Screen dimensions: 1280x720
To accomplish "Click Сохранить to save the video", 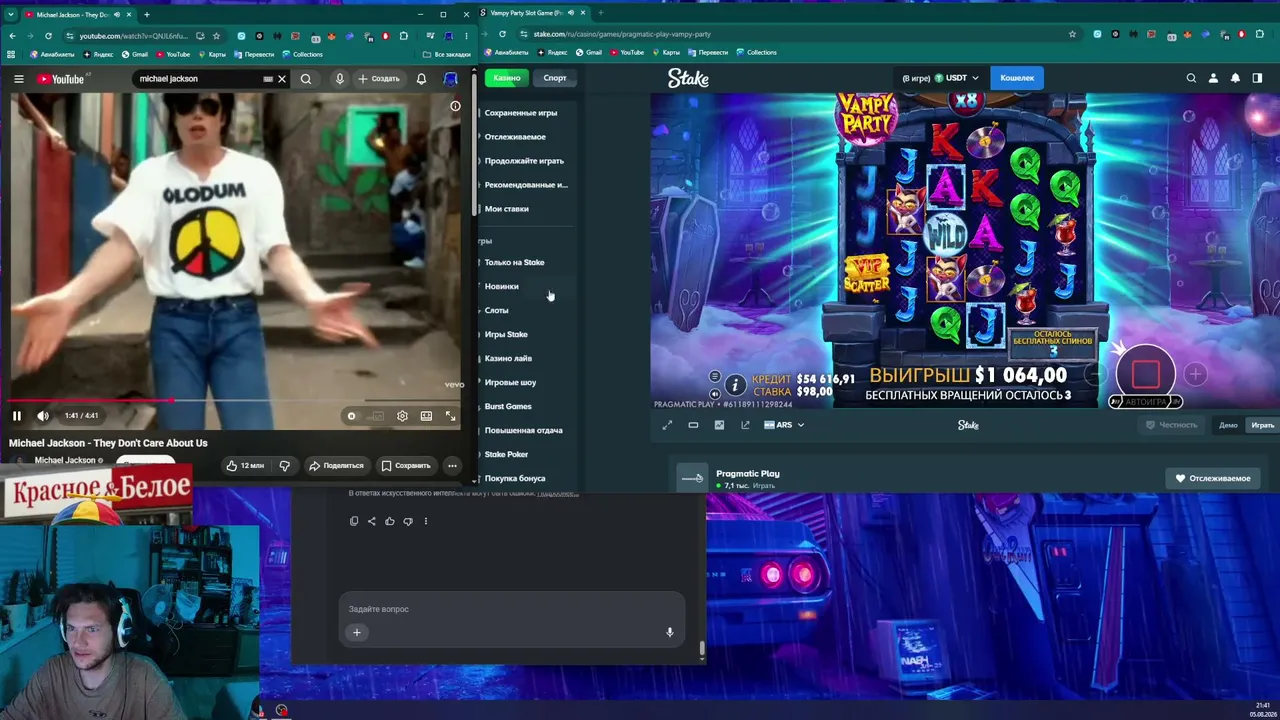I will coord(406,465).
